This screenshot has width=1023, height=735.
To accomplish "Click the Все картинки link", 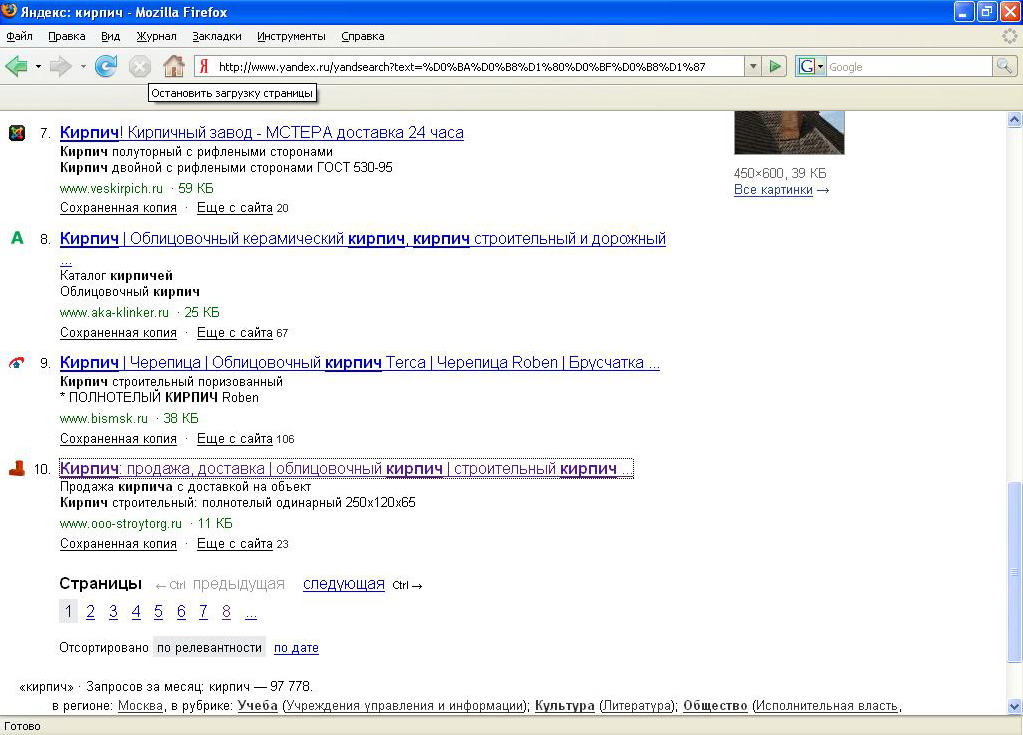I will [773, 190].
